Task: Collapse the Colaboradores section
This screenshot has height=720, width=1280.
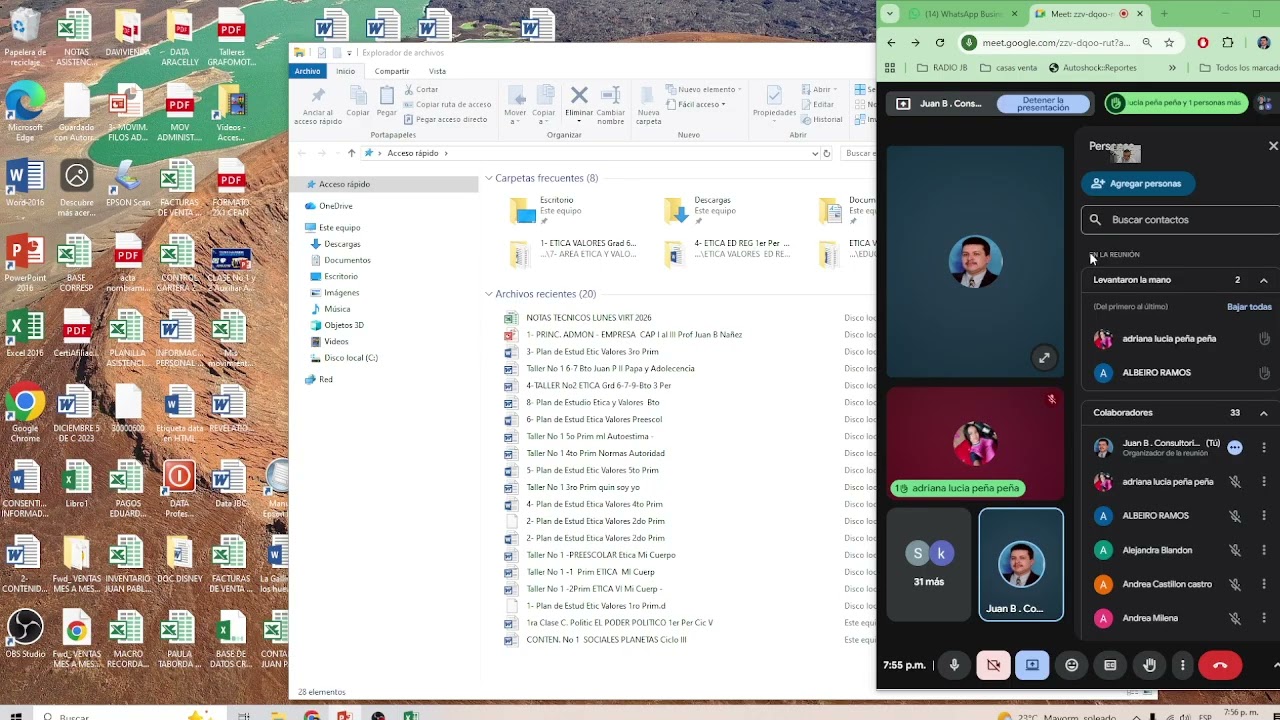Action: pos(1264,413)
